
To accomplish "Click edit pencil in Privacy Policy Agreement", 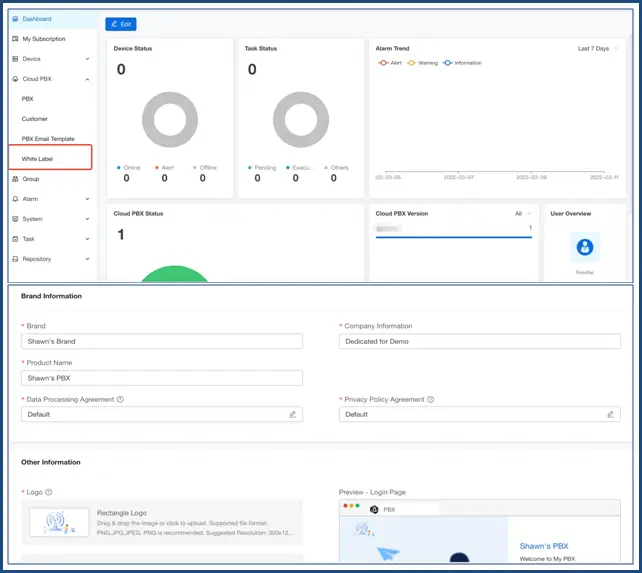I will point(609,414).
